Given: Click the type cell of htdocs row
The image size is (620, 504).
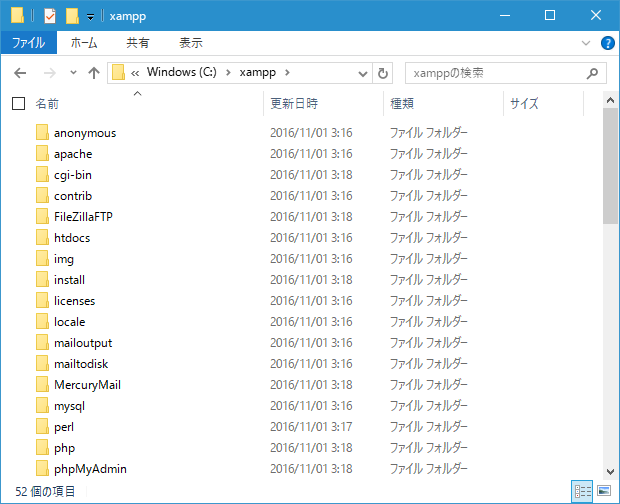Looking at the screenshot, I should click(429, 238).
